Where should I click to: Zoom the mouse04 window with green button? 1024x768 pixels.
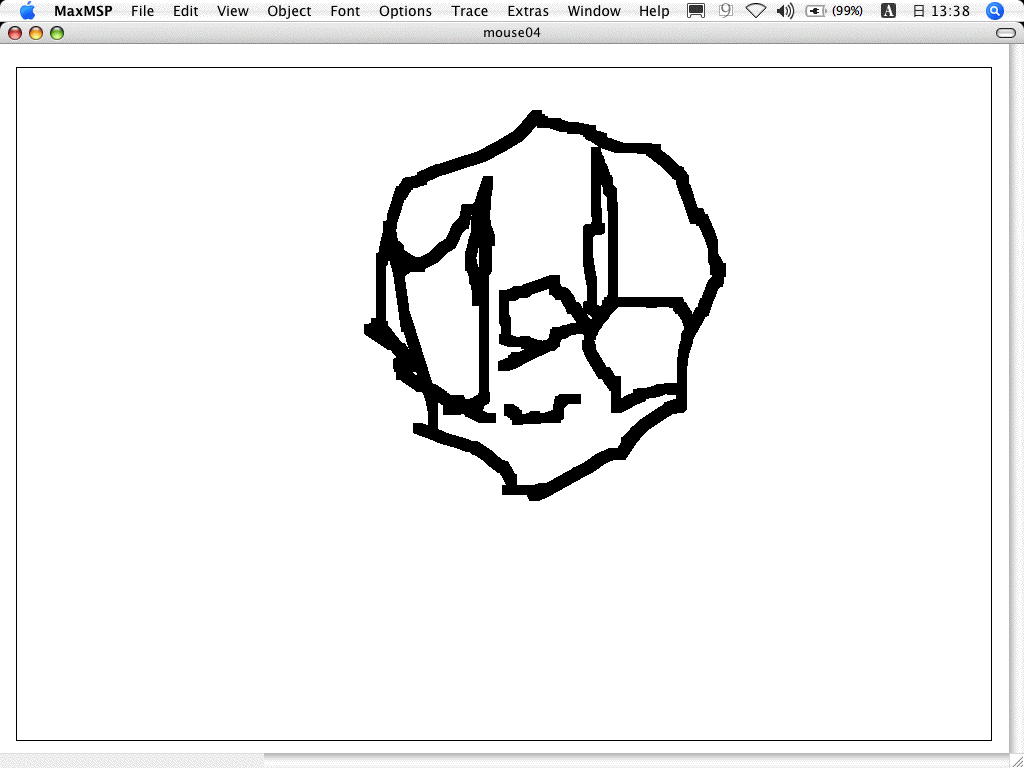pos(57,33)
